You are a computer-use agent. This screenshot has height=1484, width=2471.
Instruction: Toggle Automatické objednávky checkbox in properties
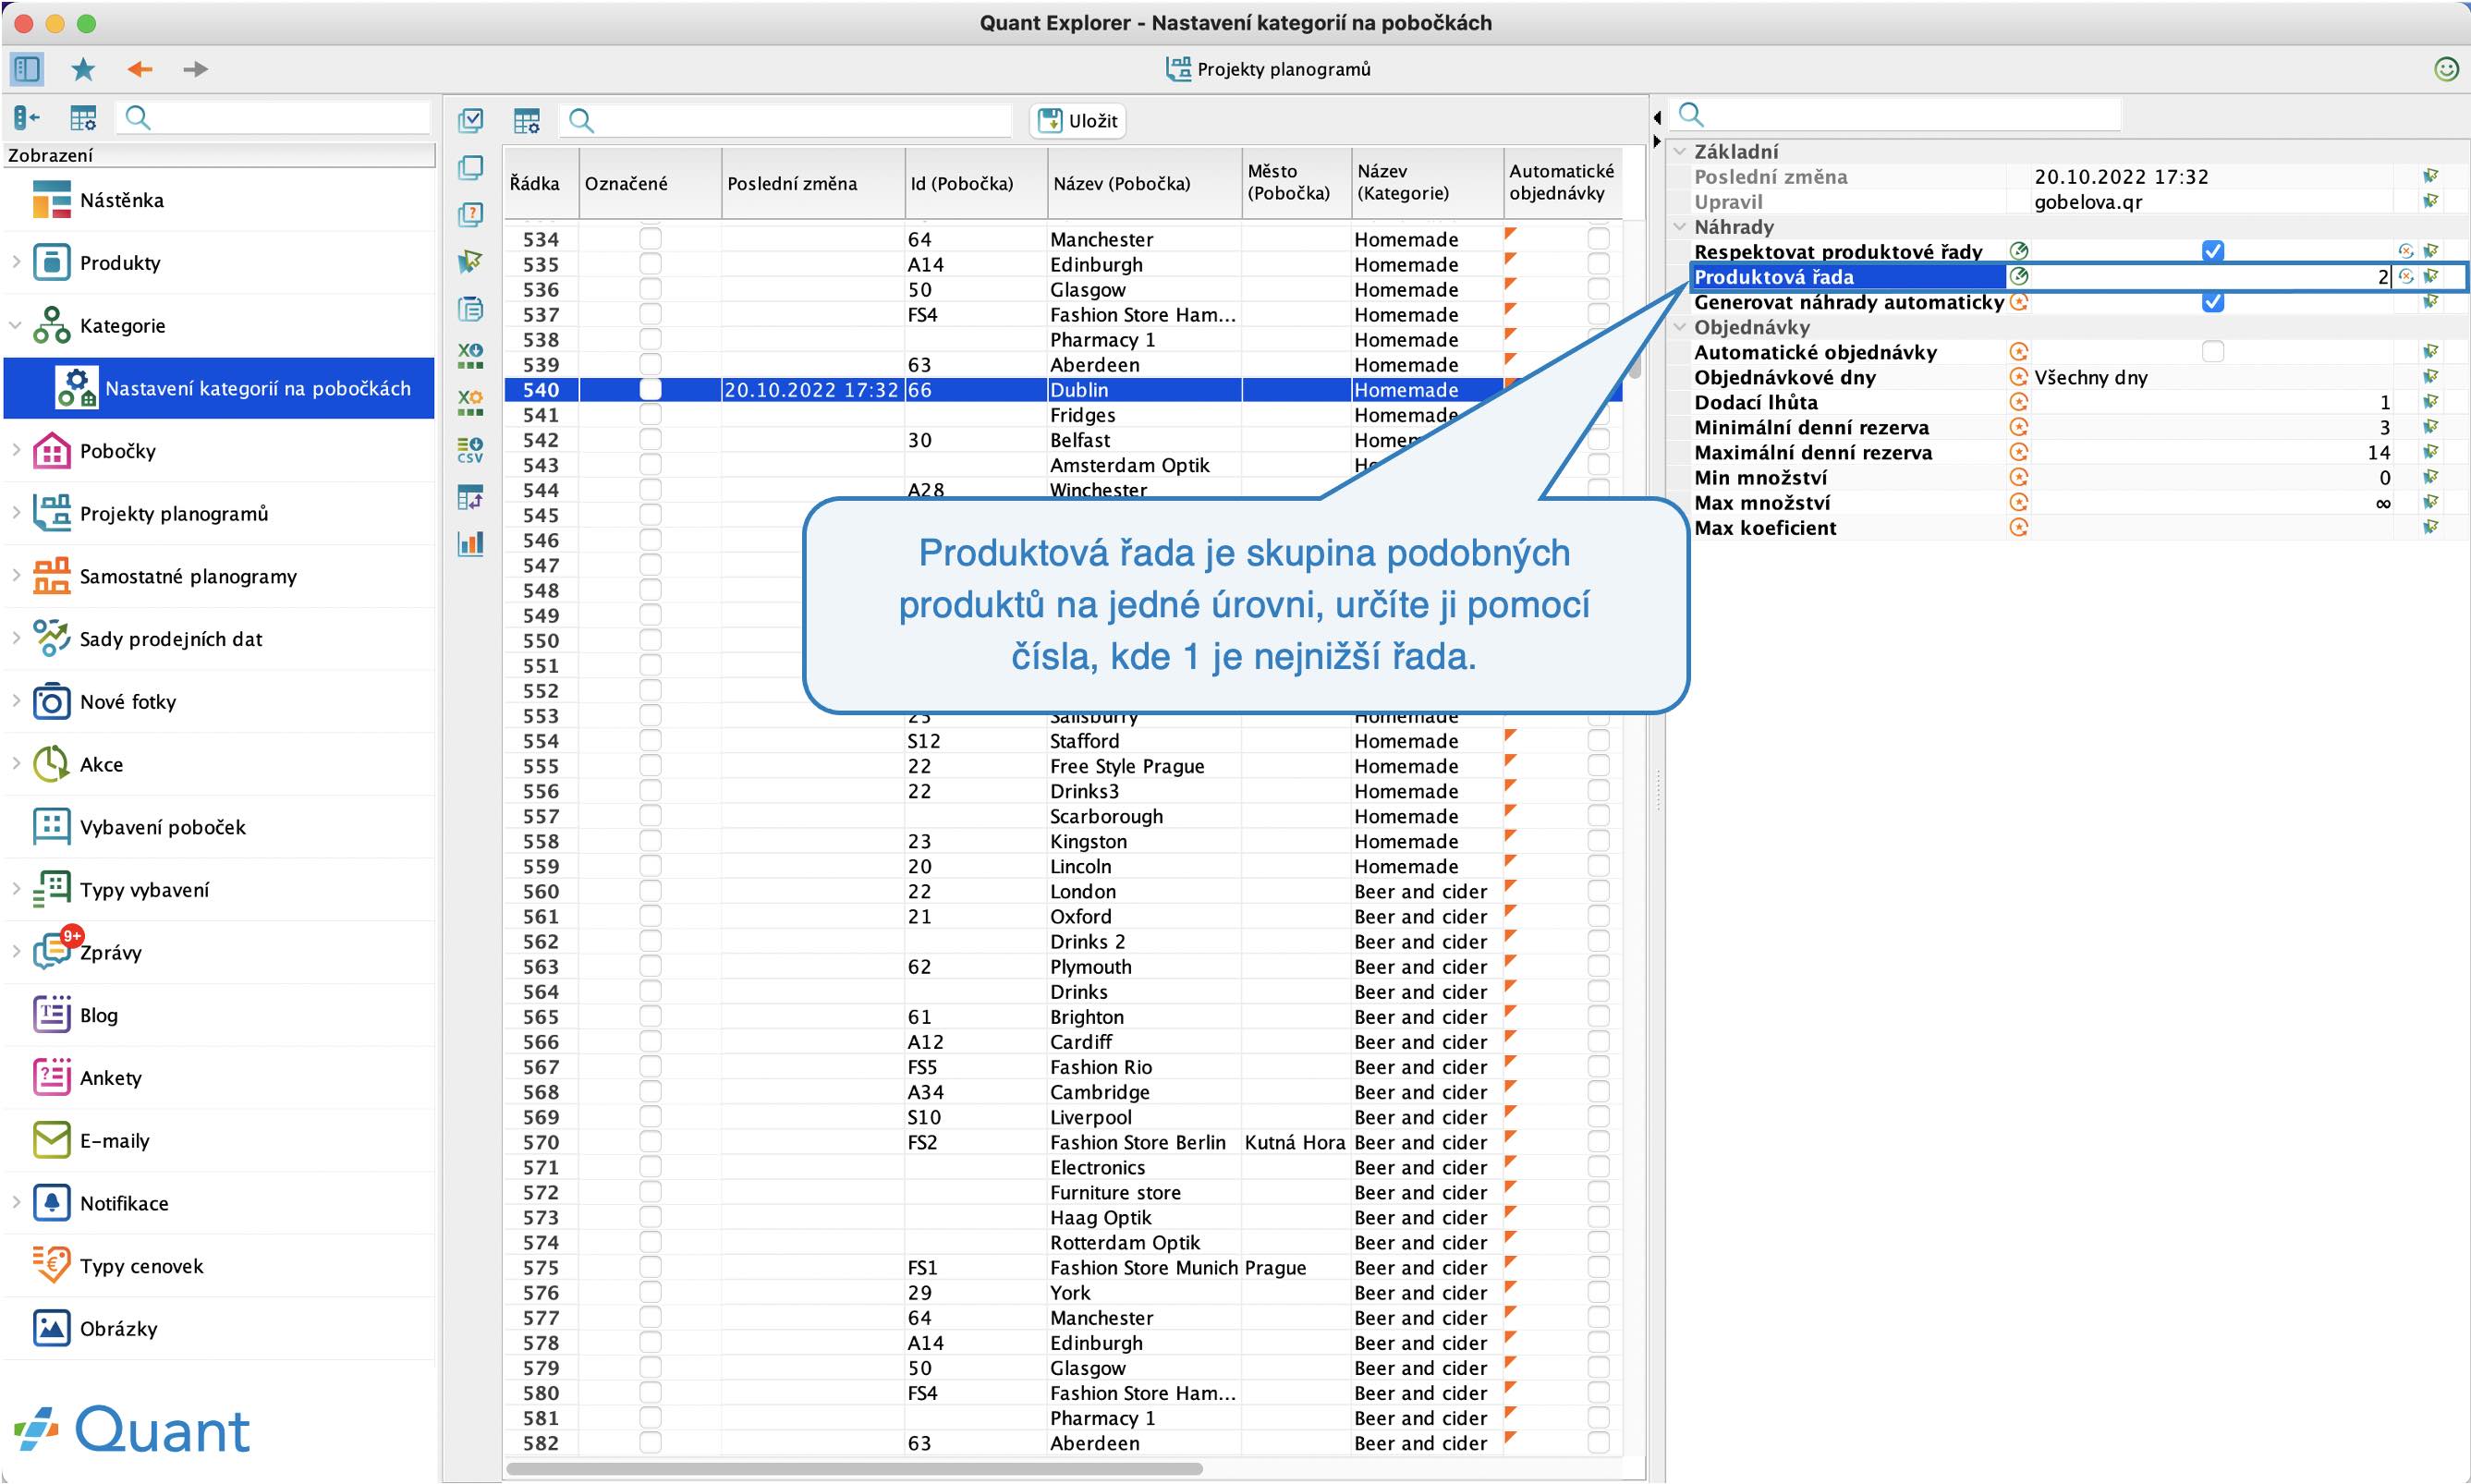[x=2212, y=351]
